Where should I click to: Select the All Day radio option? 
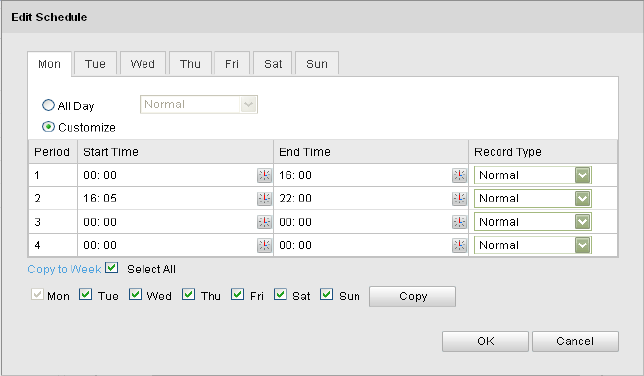point(48,105)
